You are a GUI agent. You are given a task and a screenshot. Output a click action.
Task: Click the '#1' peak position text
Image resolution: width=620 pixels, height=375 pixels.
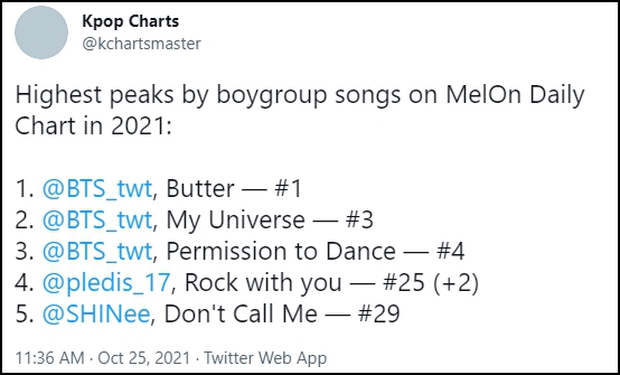(x=288, y=189)
